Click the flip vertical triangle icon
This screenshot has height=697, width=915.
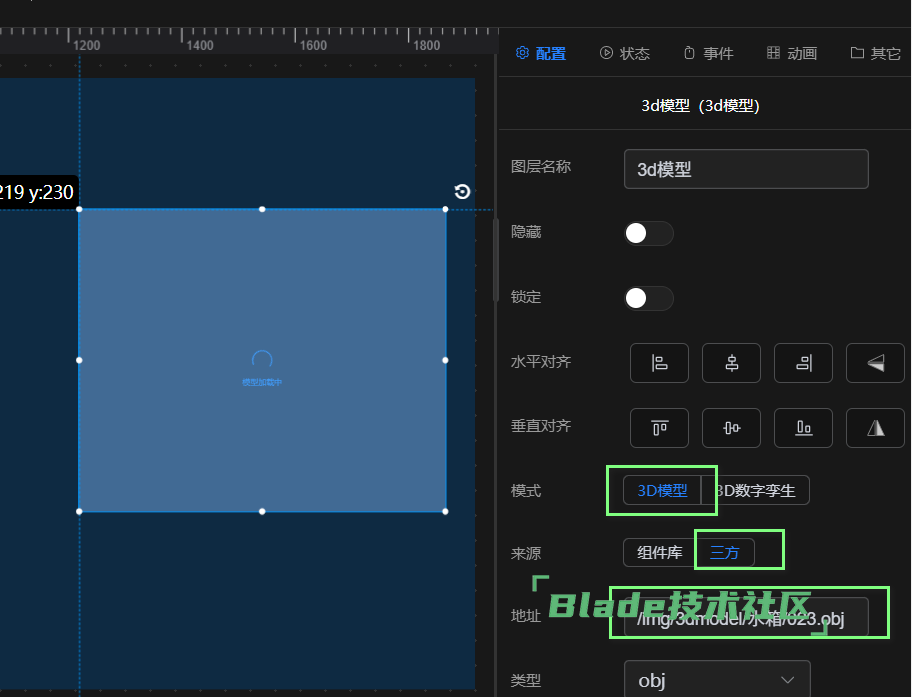pyautogui.click(x=875, y=427)
